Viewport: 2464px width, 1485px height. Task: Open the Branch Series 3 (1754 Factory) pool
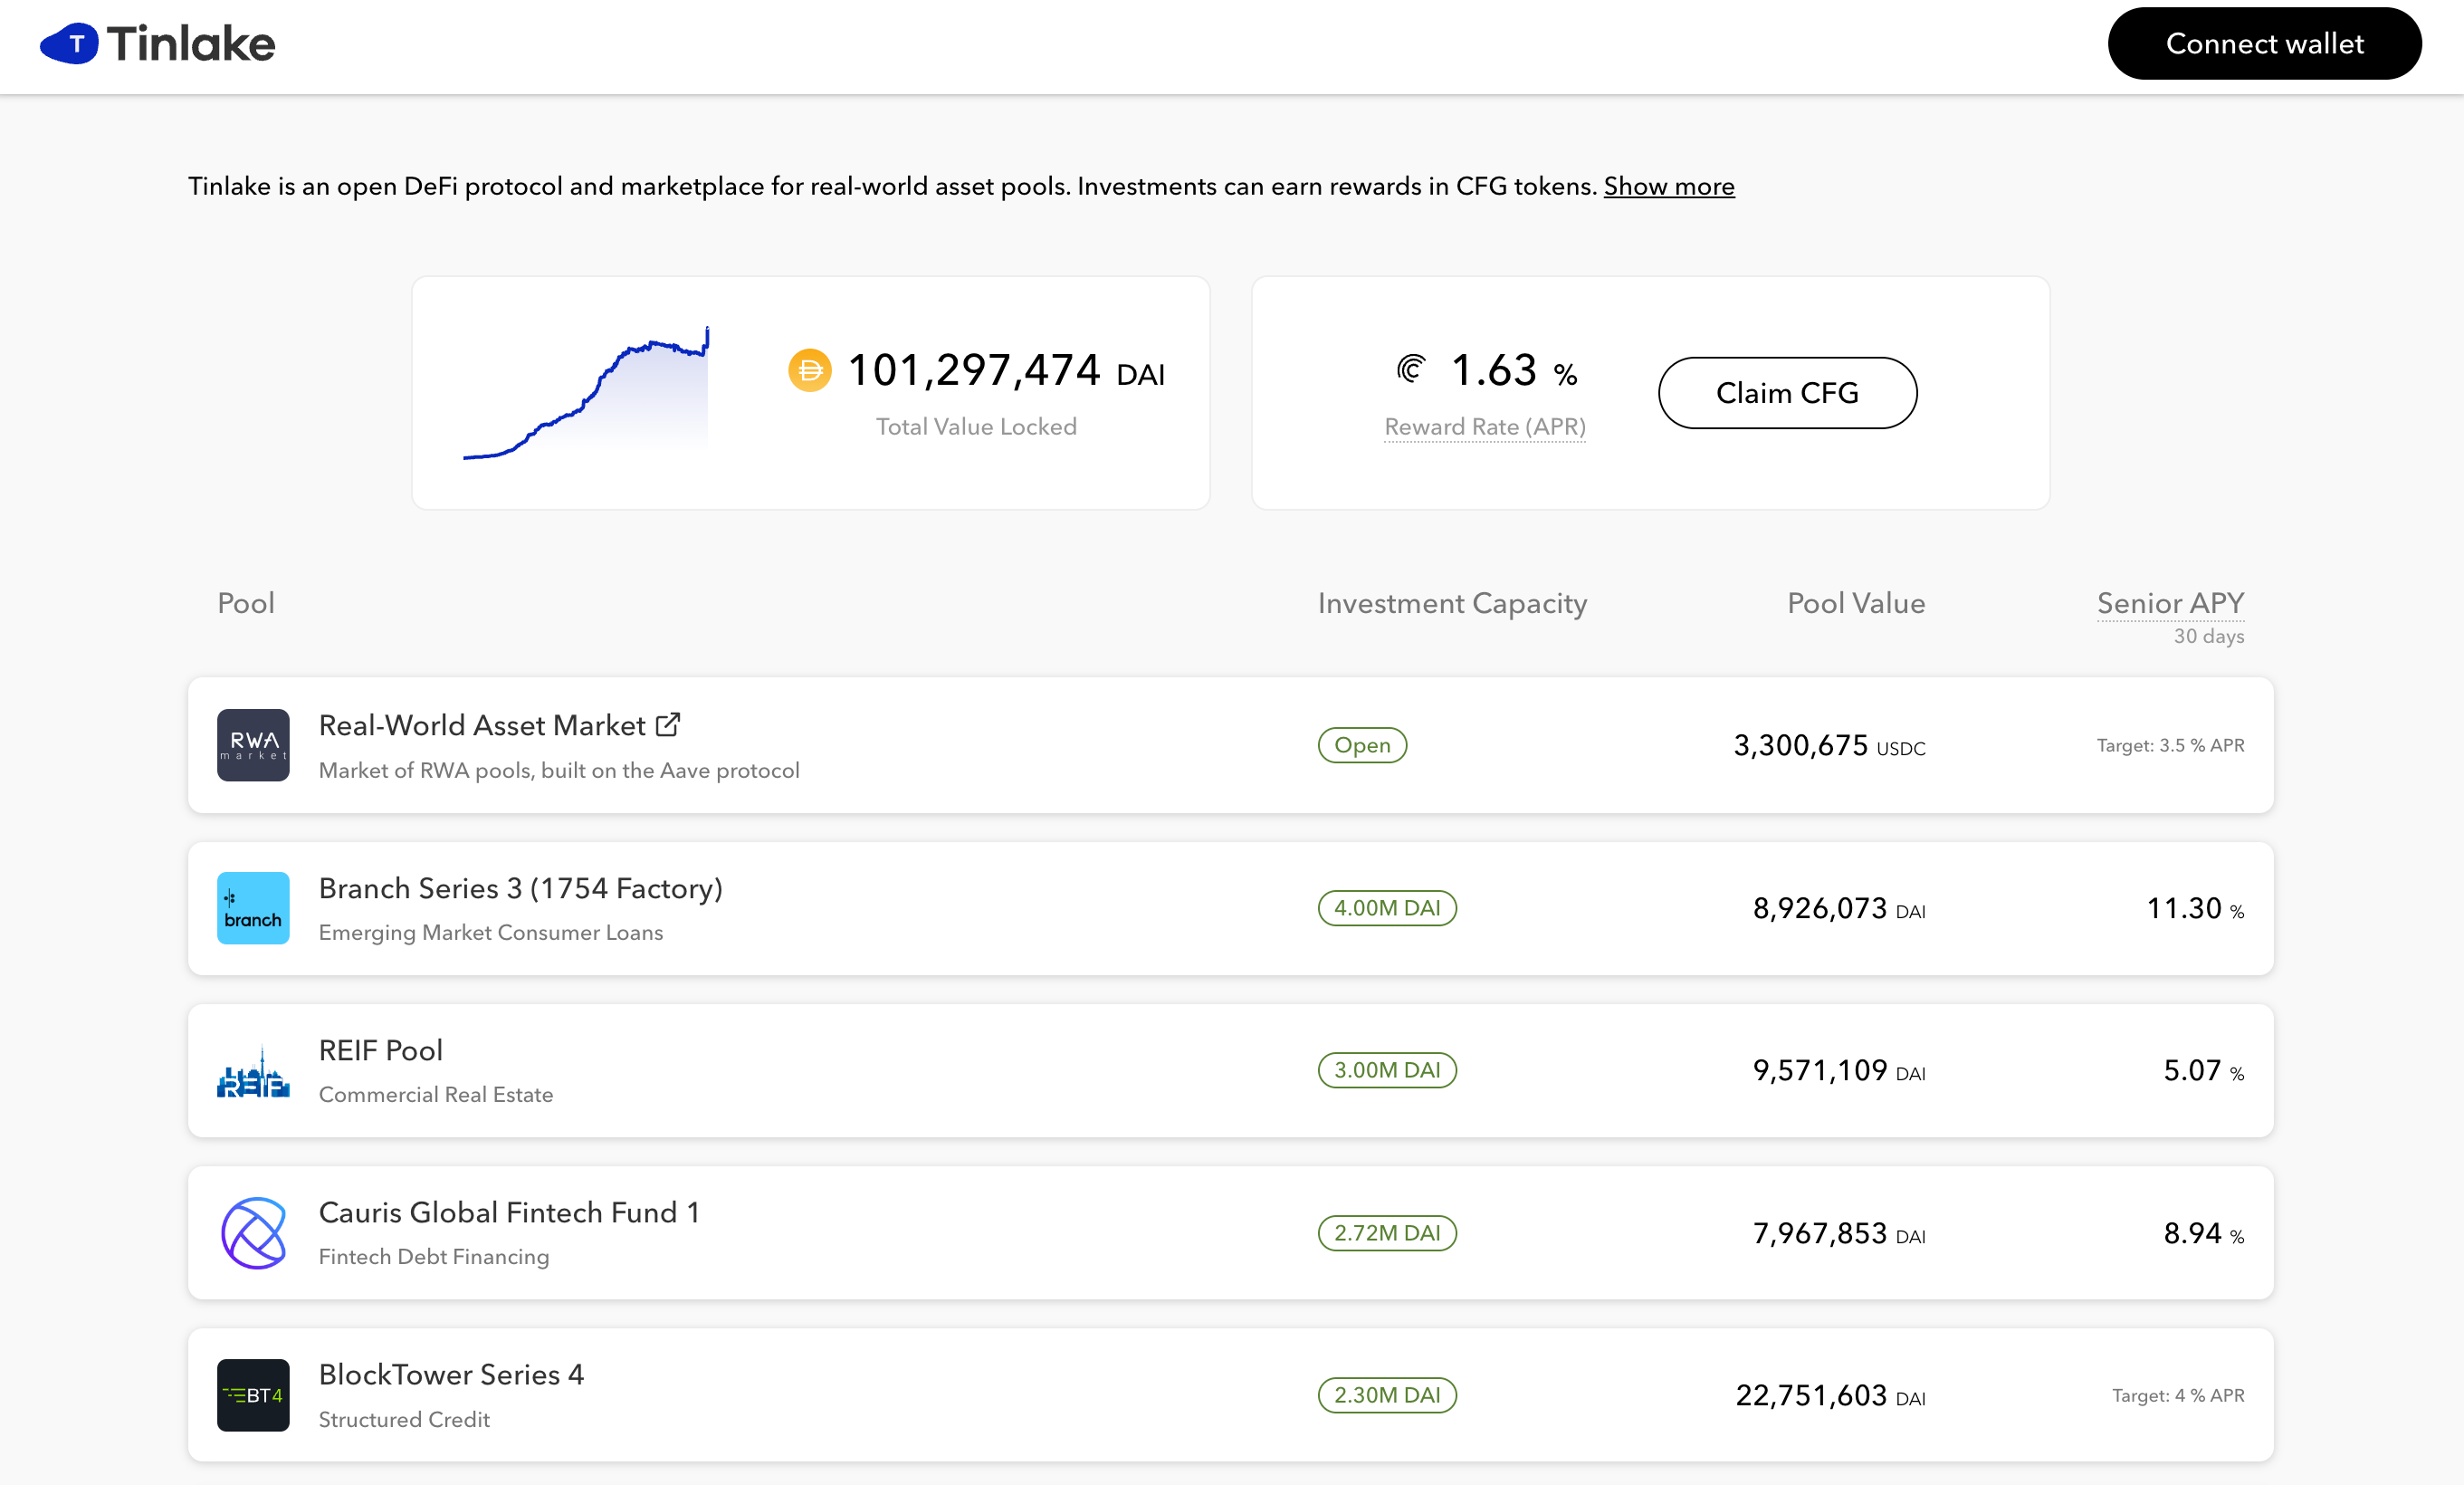click(520, 888)
